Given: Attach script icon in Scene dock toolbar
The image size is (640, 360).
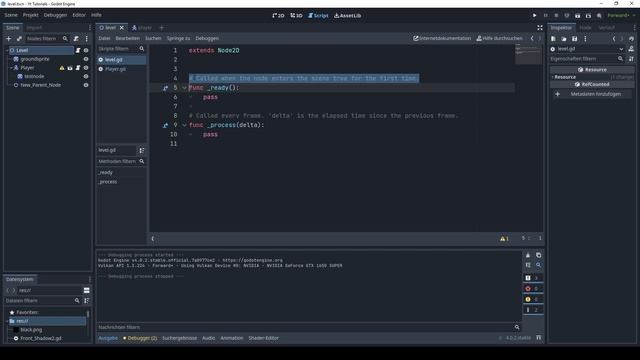Looking at the screenshot, I should click(76, 38).
